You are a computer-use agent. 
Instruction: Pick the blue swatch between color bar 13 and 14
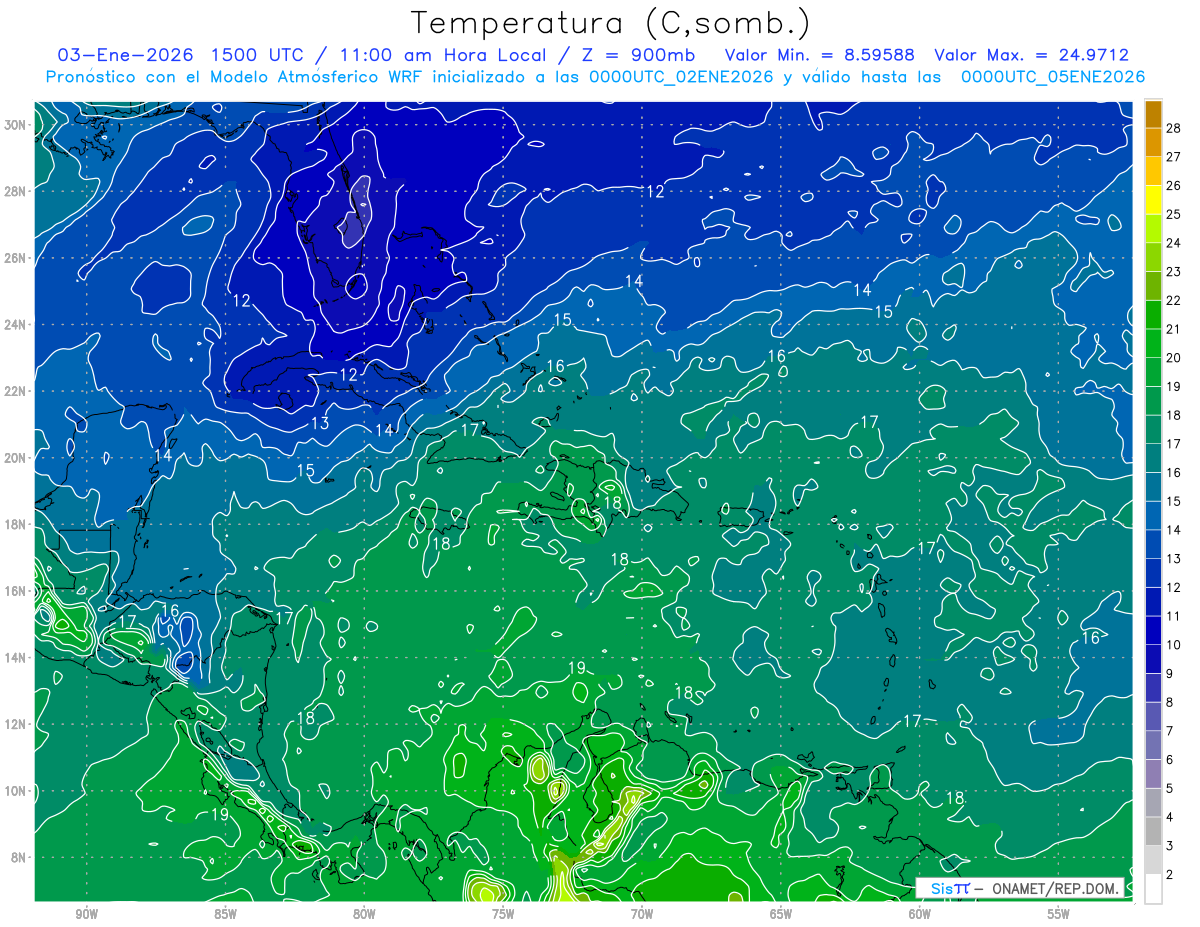point(1153,545)
